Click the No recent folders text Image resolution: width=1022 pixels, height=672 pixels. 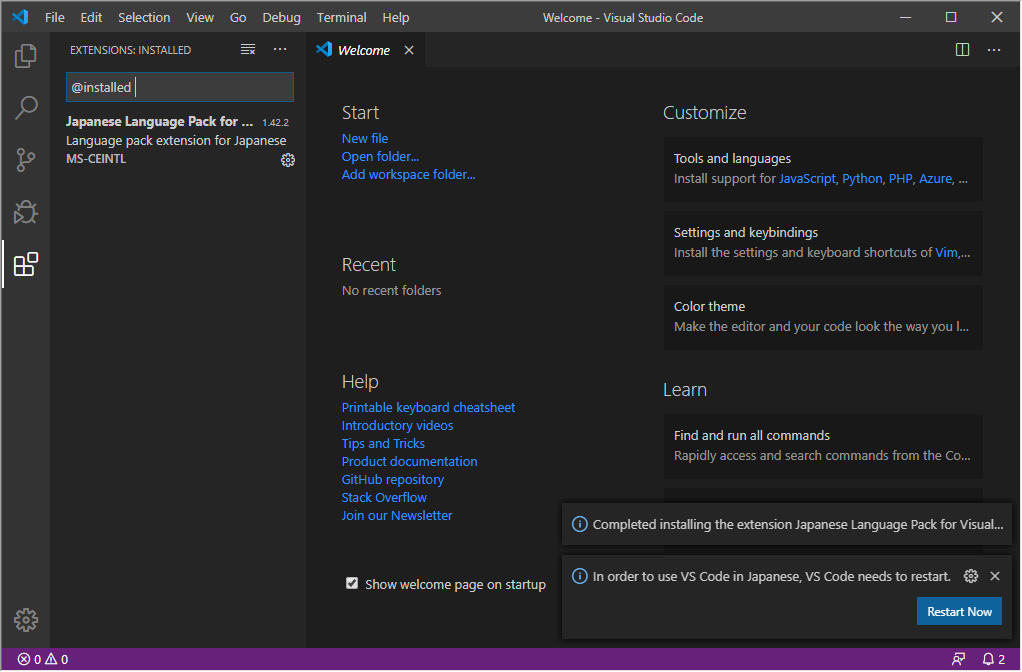pyautogui.click(x=391, y=291)
